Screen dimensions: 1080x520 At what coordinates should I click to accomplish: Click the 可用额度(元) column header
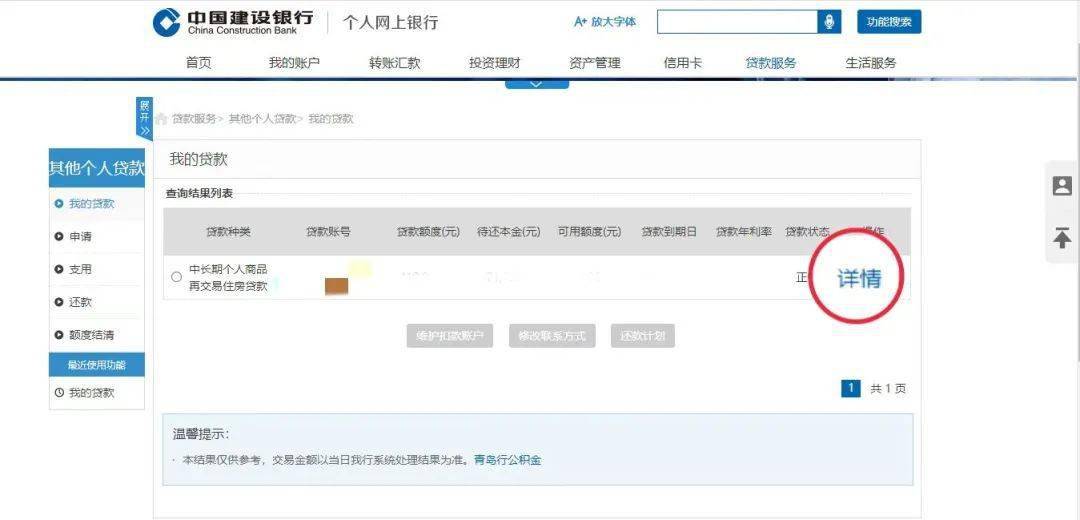click(590, 232)
